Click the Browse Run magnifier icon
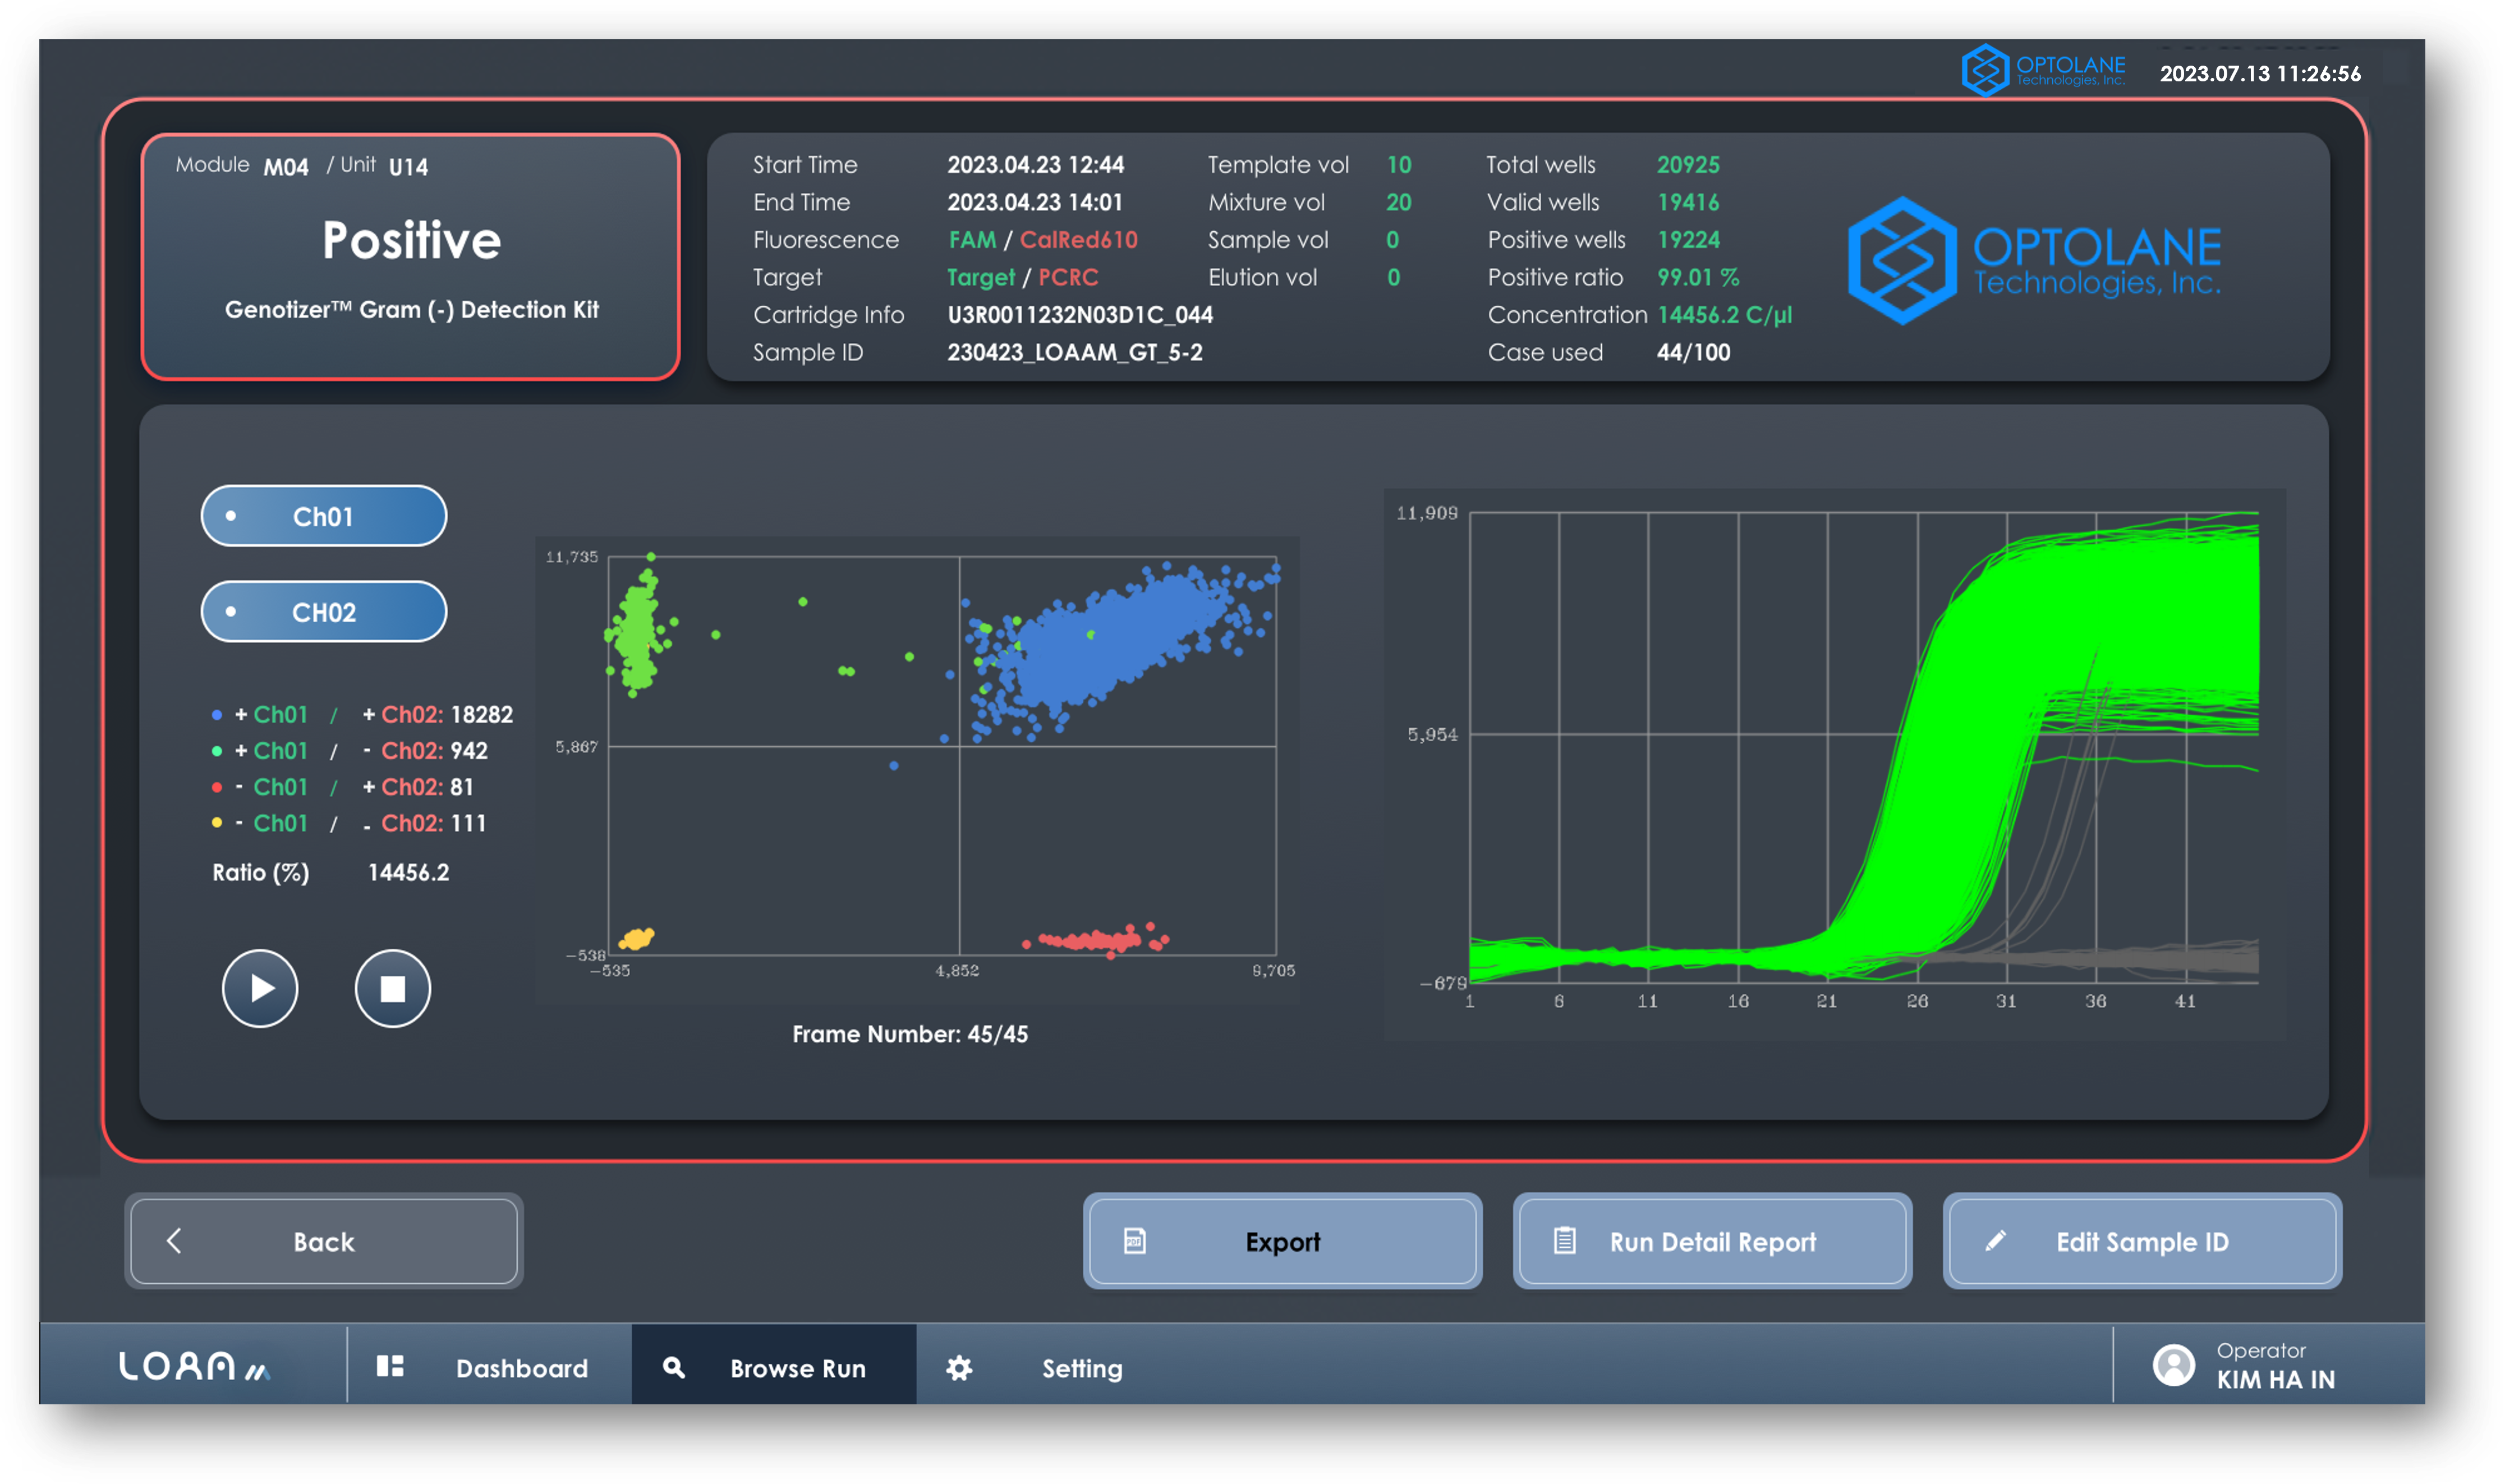2505x1484 pixels. 674,1367
